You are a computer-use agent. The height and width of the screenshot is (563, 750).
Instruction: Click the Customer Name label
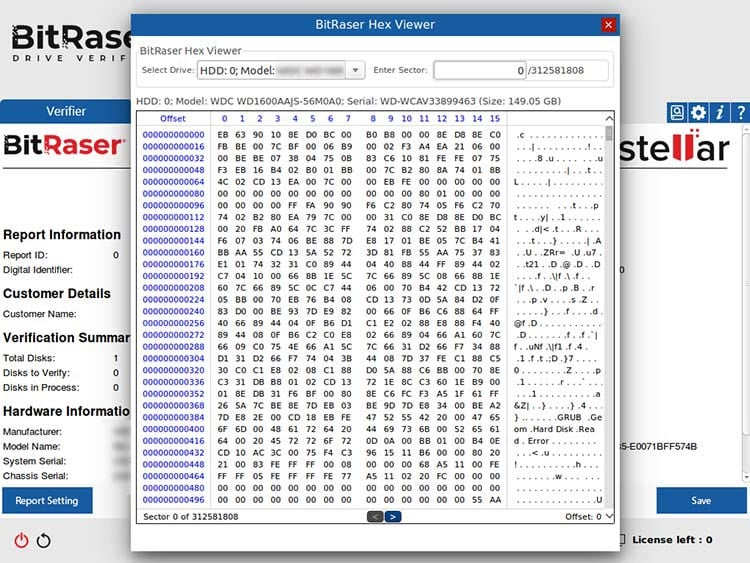coord(40,314)
